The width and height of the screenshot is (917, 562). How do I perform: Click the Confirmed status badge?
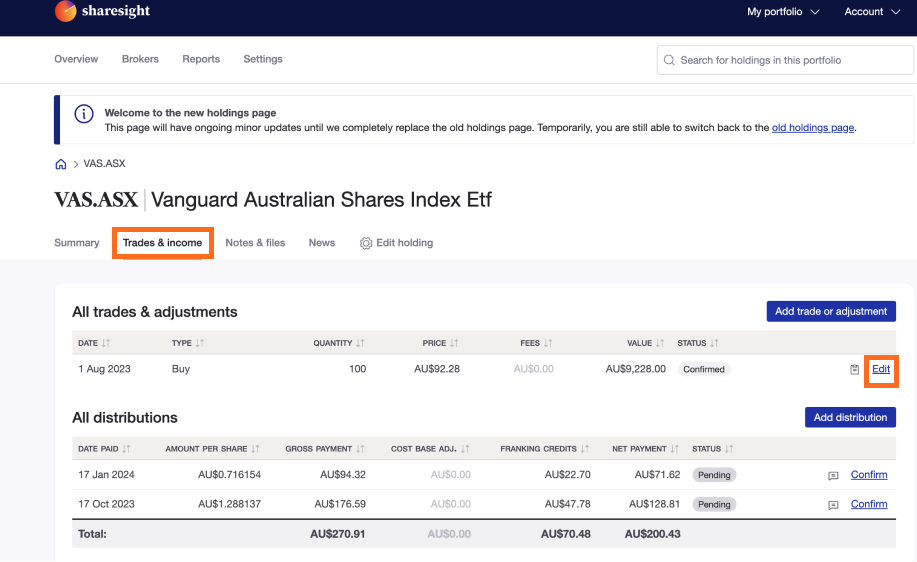[x=704, y=370]
